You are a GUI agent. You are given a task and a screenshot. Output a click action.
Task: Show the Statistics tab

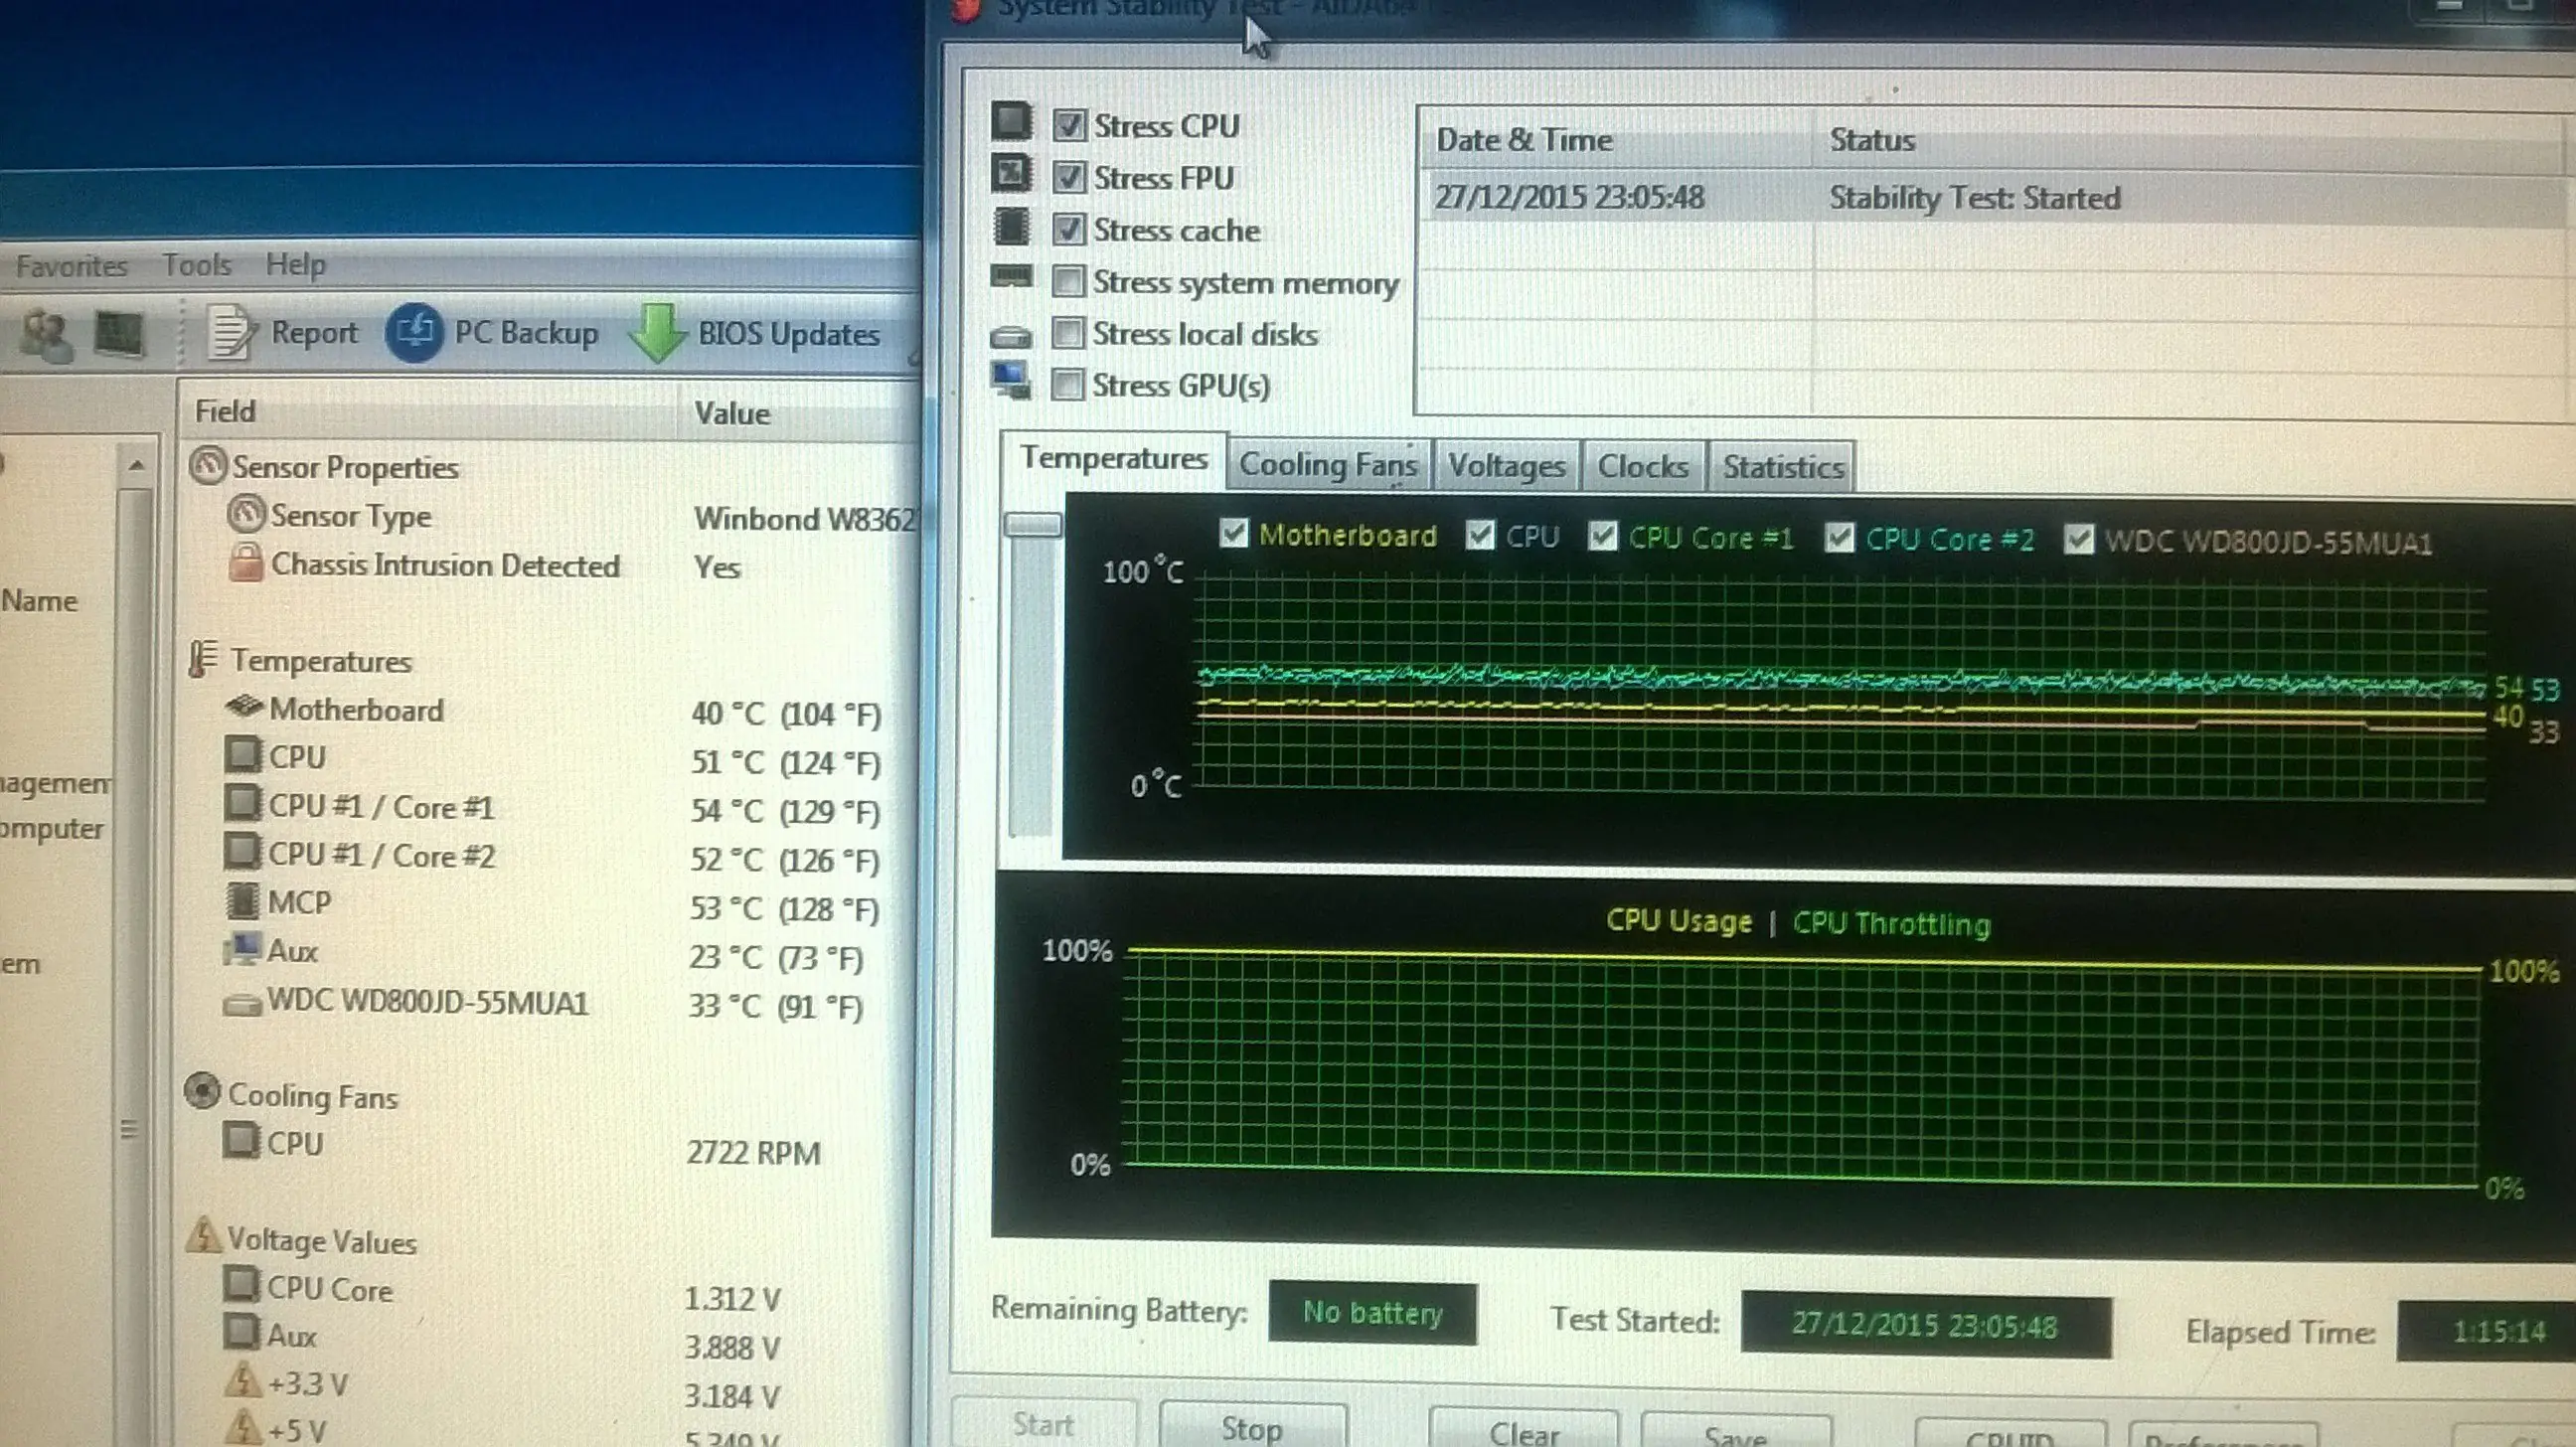[1783, 467]
